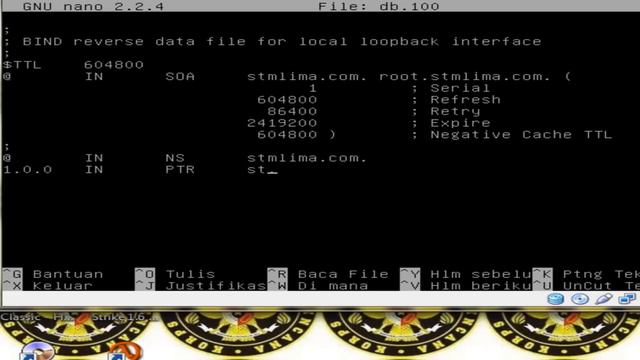The image size is (640, 360).
Task: Click the ; Expire comment
Action: [451, 123]
